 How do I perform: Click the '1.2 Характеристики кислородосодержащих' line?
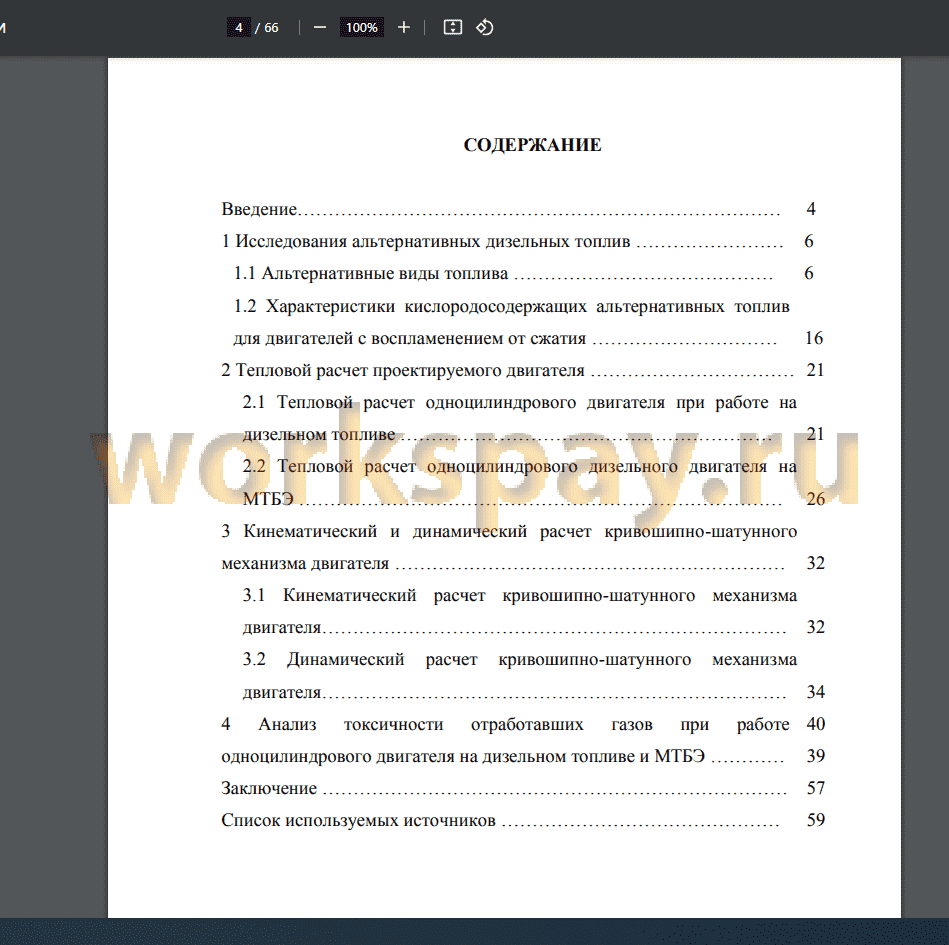tap(512, 306)
